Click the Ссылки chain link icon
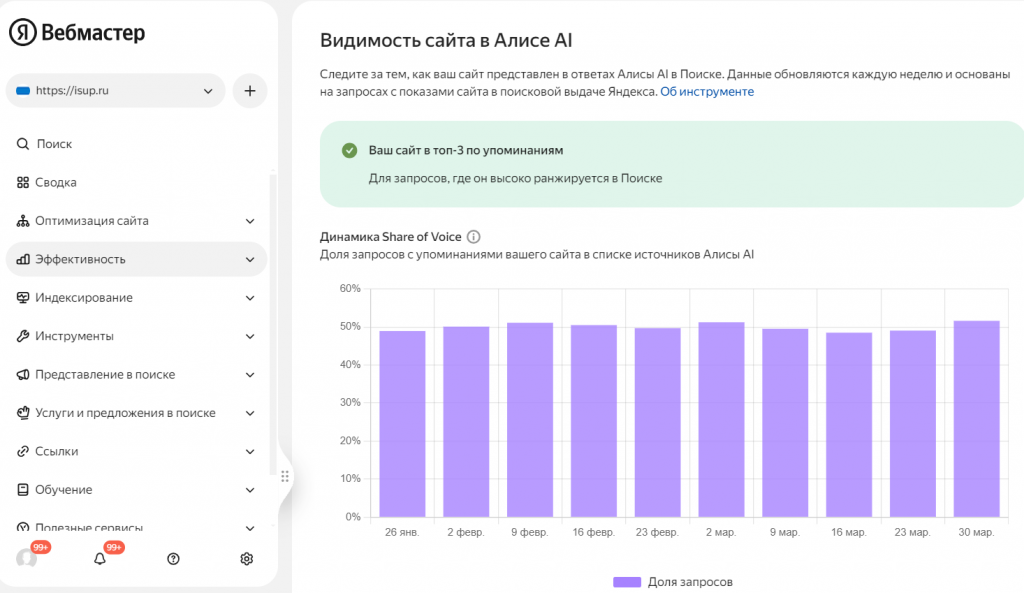Screen dimensions: 1024x593 click(x=23, y=451)
